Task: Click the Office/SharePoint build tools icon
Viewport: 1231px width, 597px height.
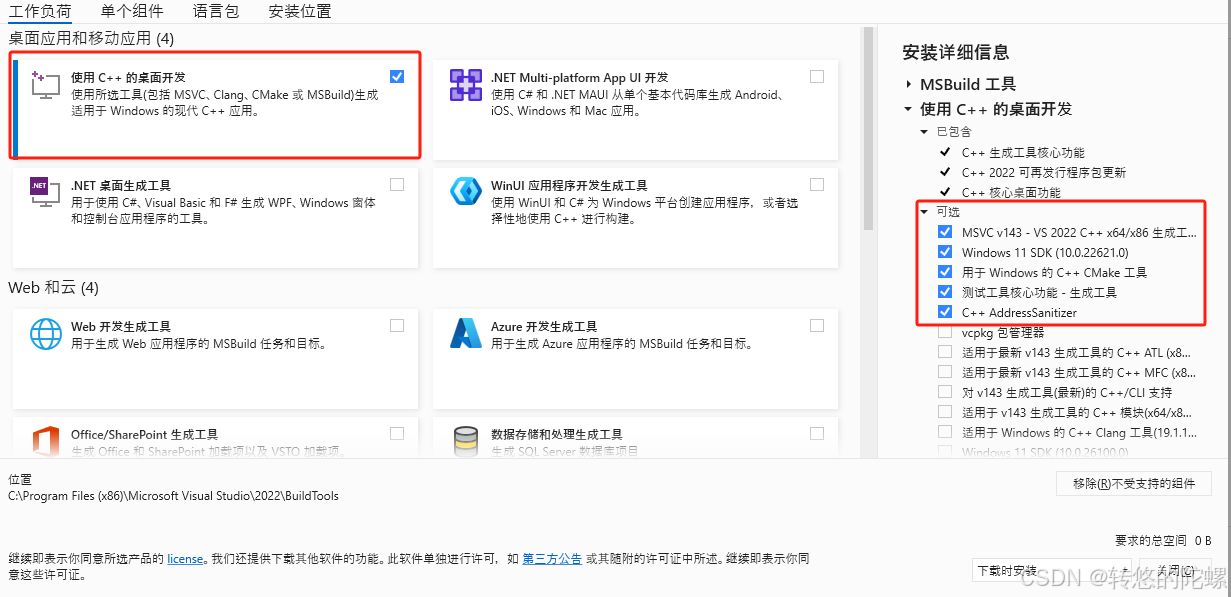Action: [x=46, y=441]
